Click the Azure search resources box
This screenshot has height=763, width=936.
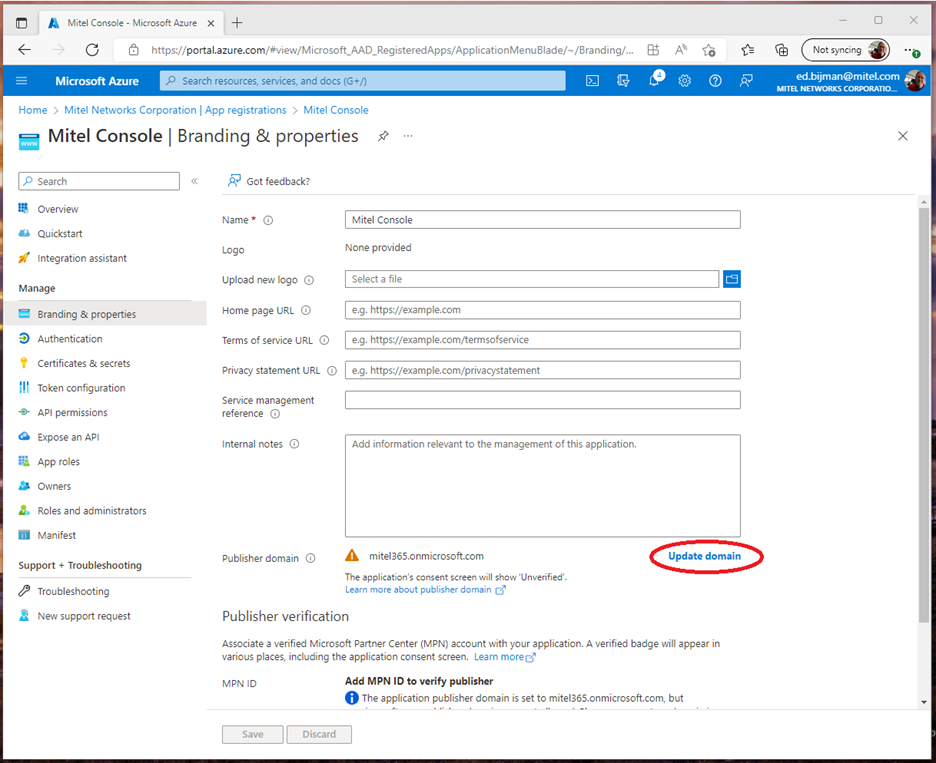(362, 81)
